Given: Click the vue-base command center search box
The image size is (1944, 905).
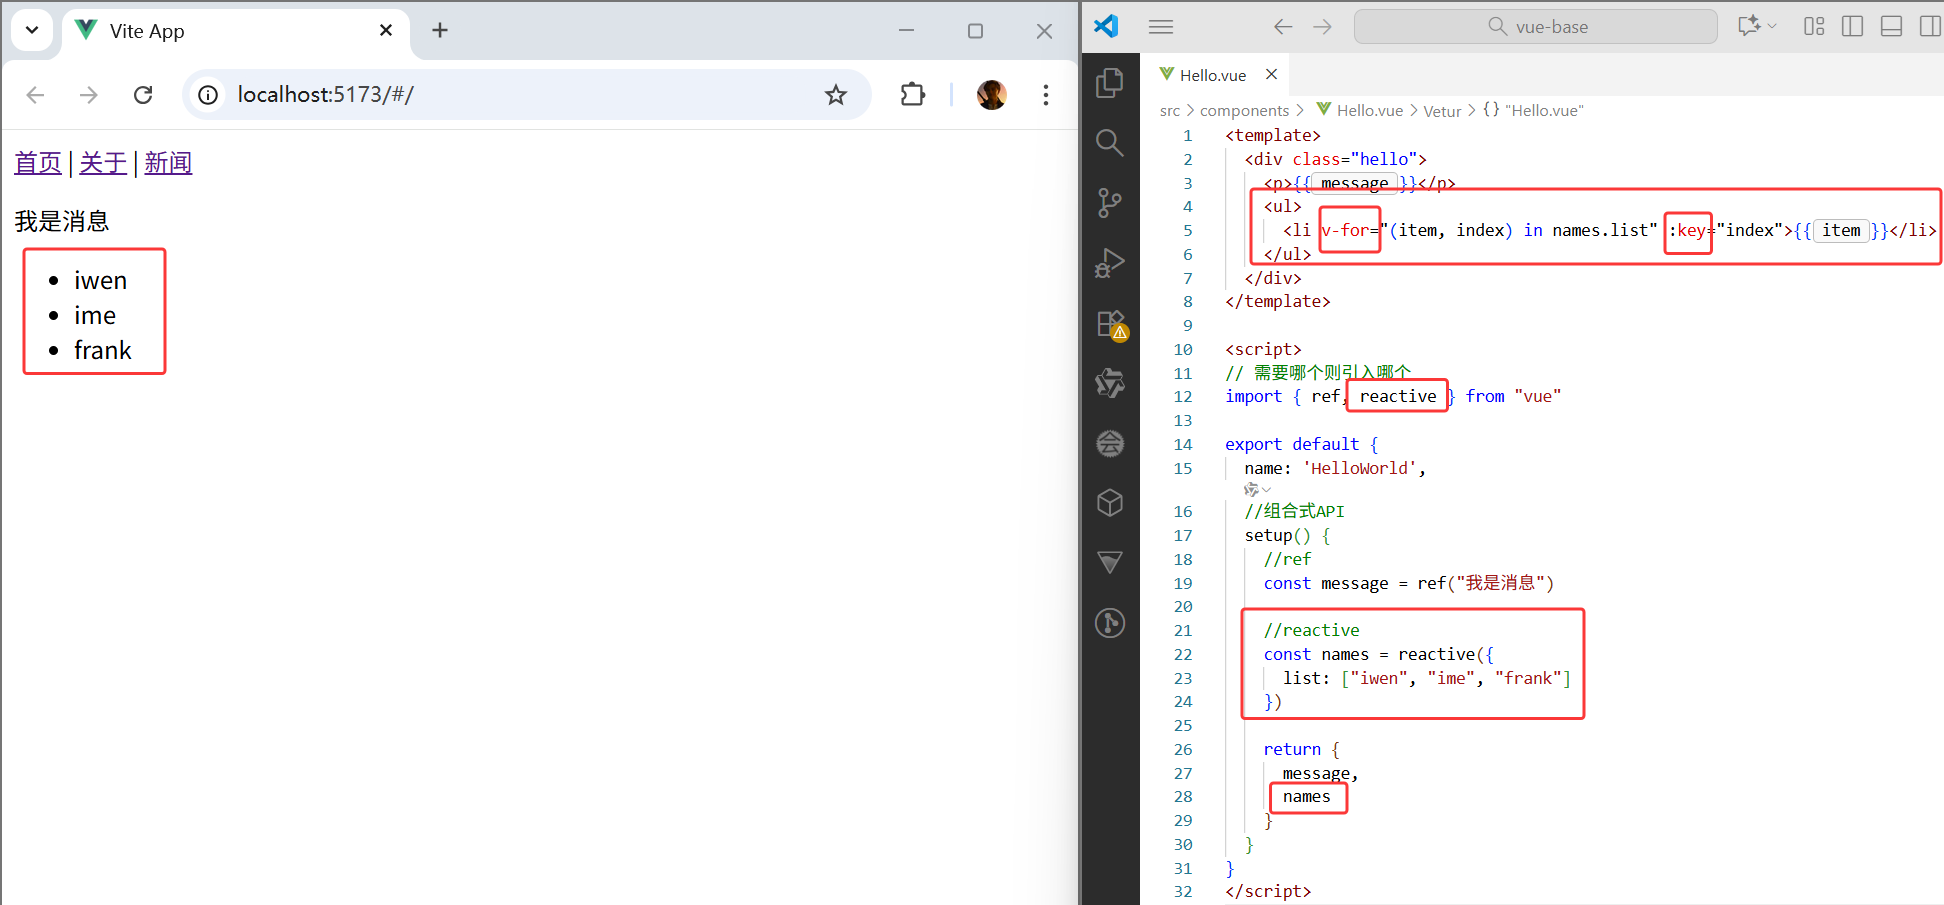Looking at the screenshot, I should (x=1535, y=27).
